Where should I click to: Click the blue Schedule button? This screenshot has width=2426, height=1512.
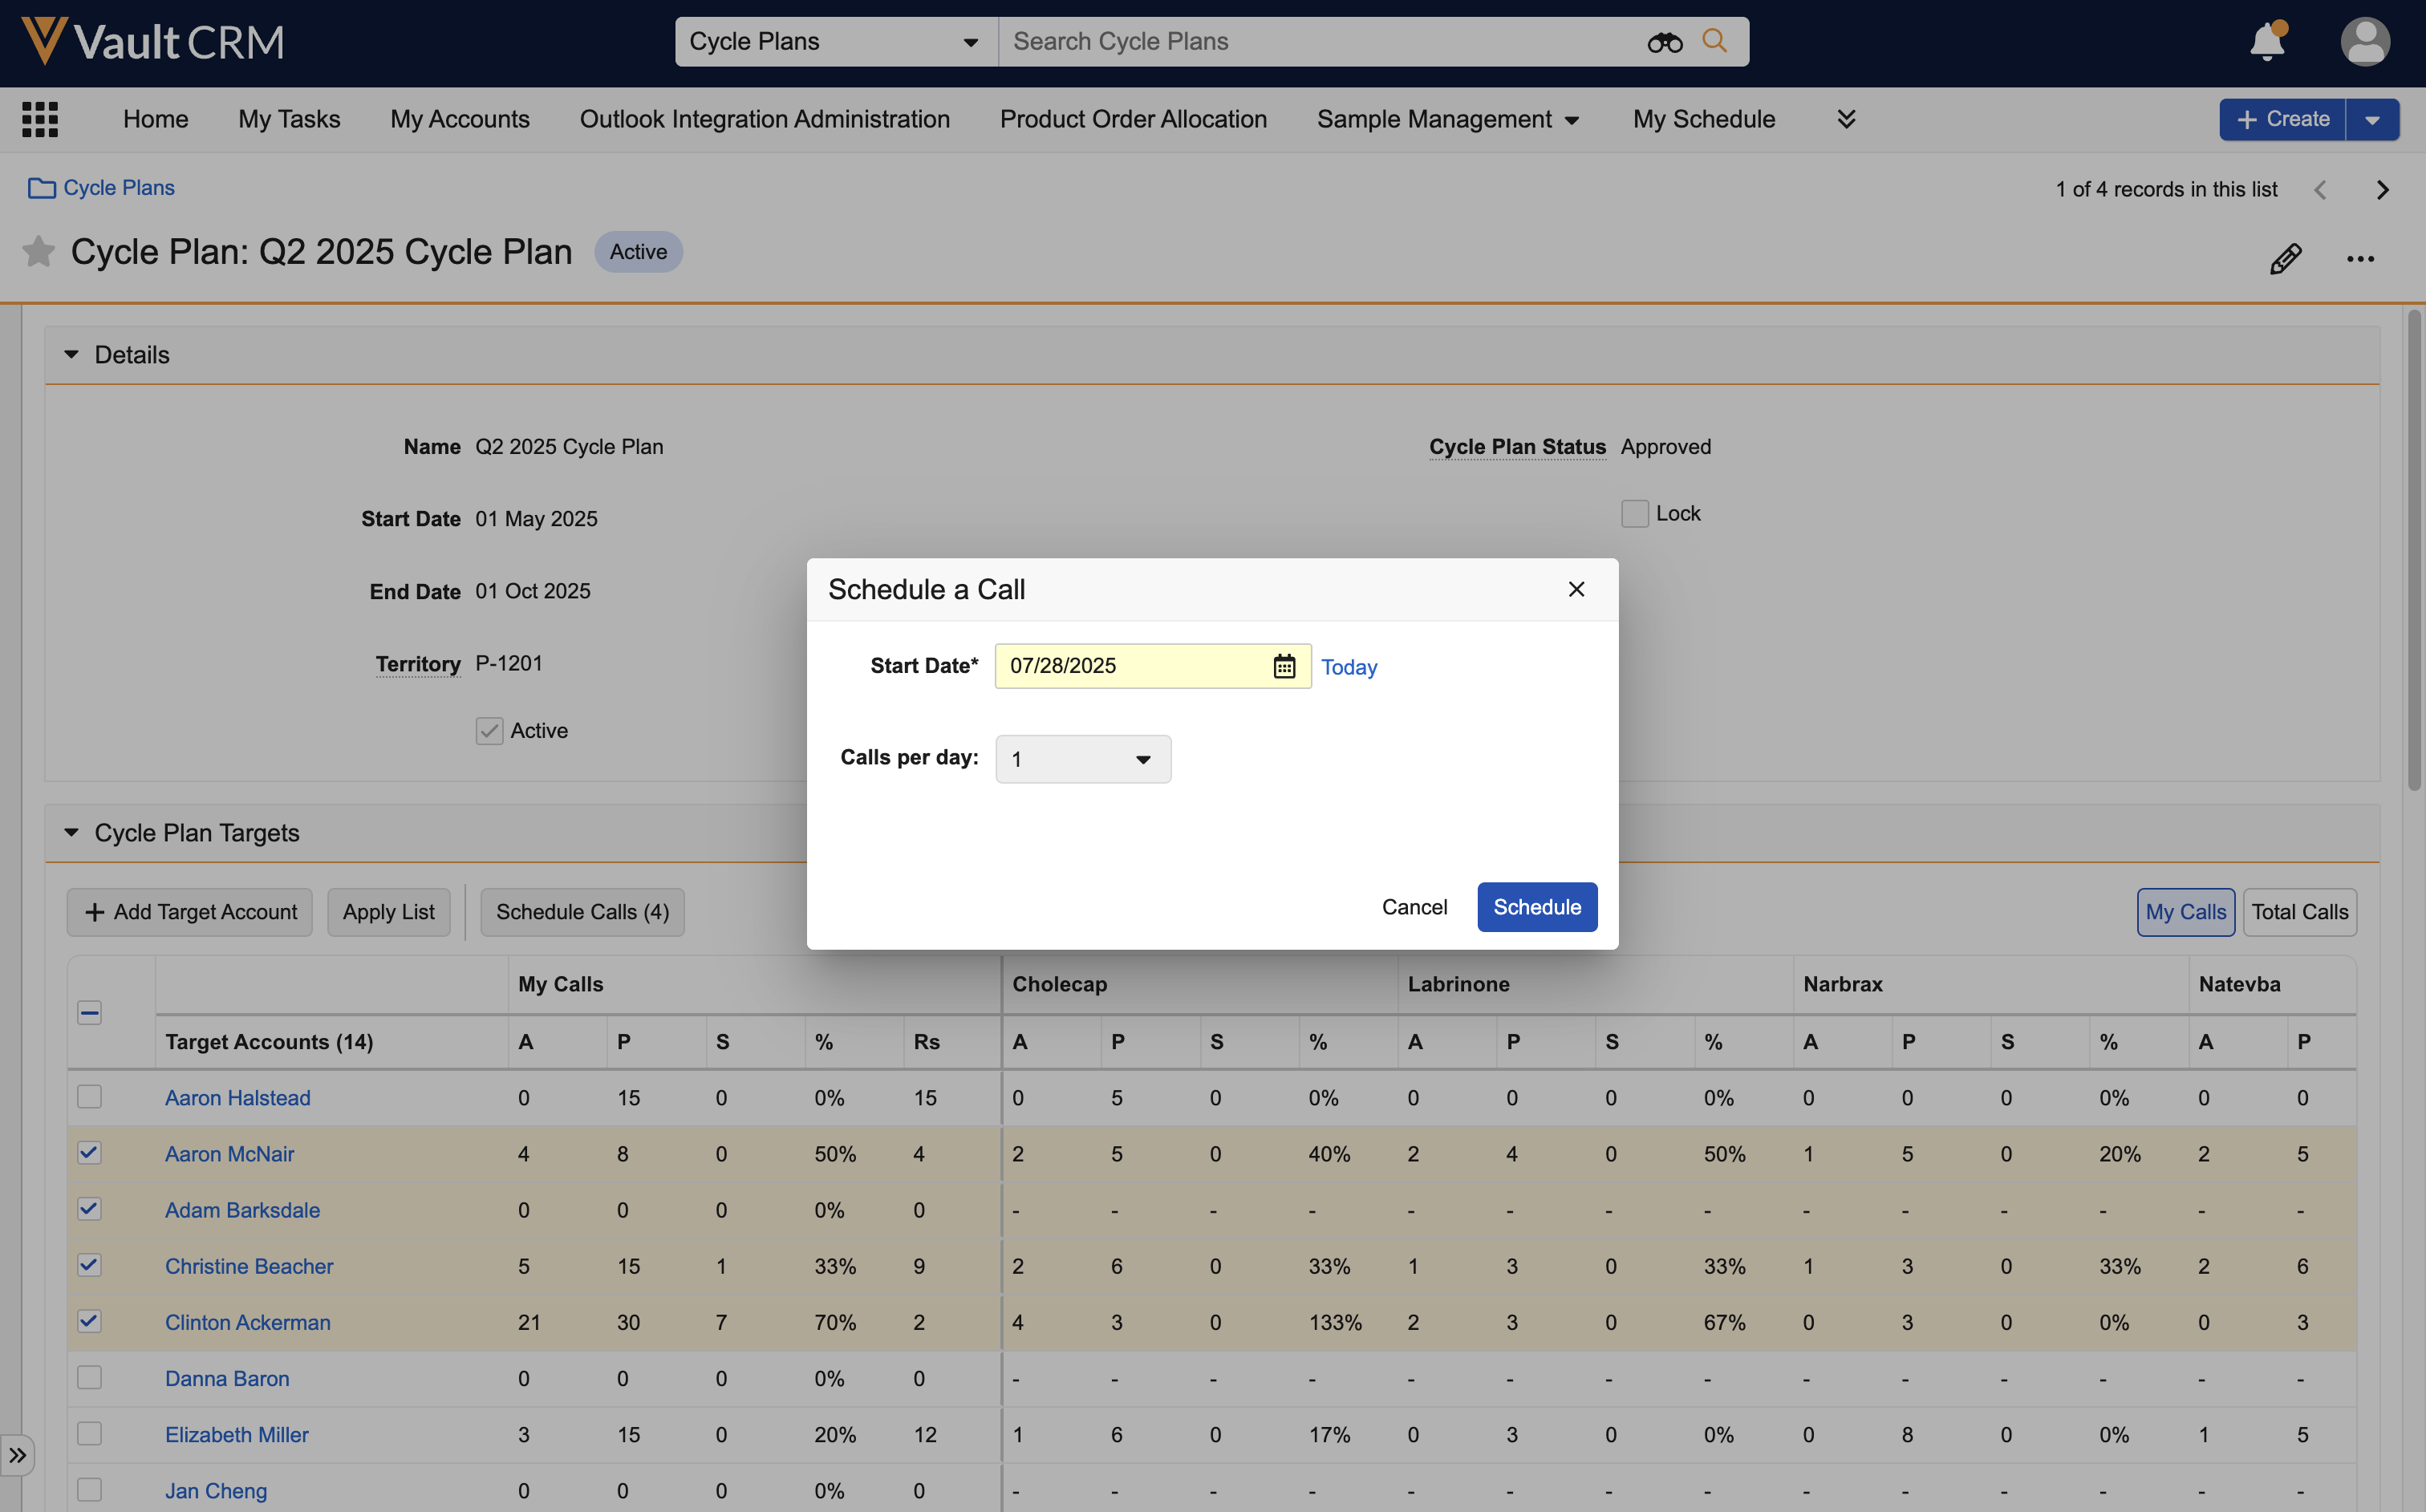(1536, 907)
